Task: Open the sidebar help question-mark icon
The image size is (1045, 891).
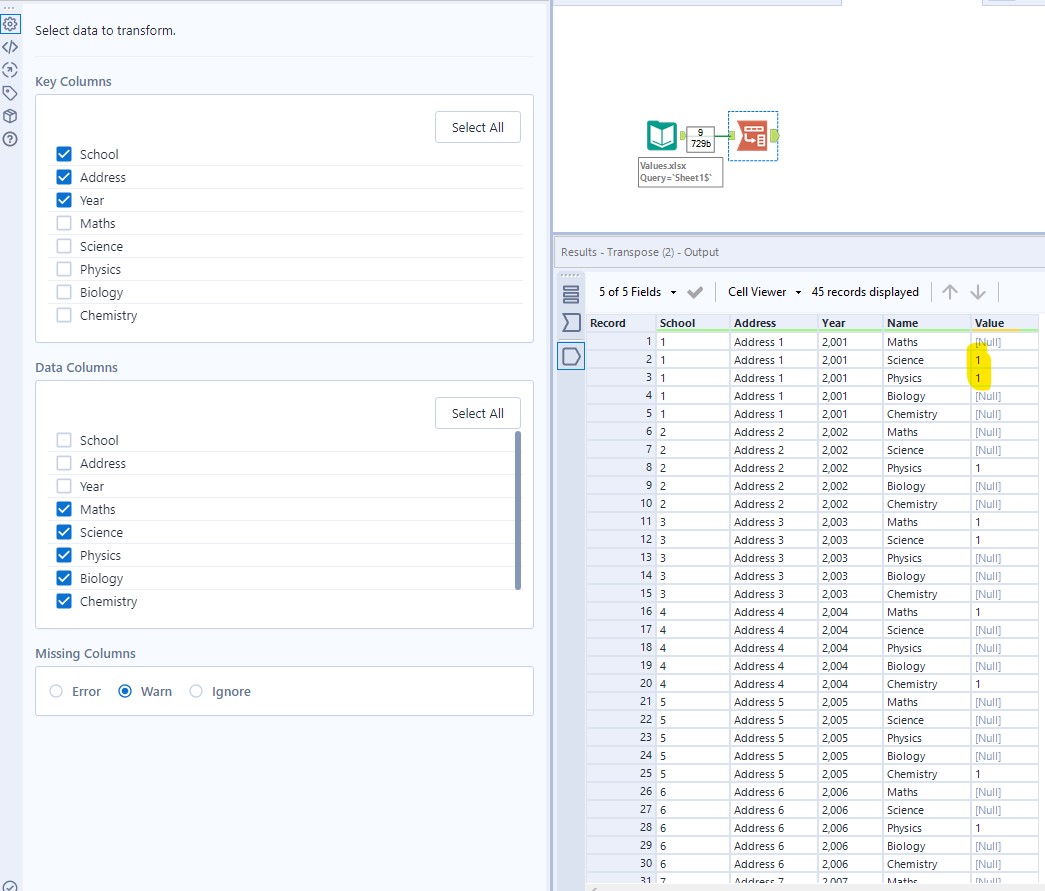Action: pyautogui.click(x=11, y=138)
